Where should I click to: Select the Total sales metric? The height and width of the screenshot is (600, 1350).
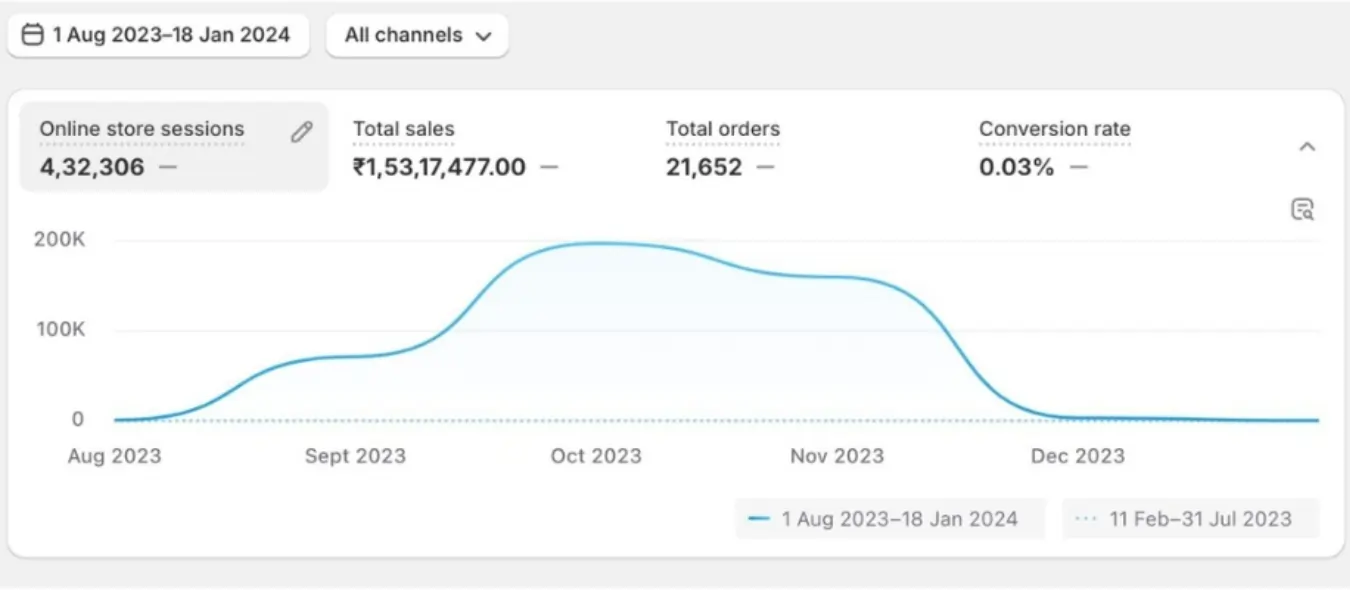point(404,129)
